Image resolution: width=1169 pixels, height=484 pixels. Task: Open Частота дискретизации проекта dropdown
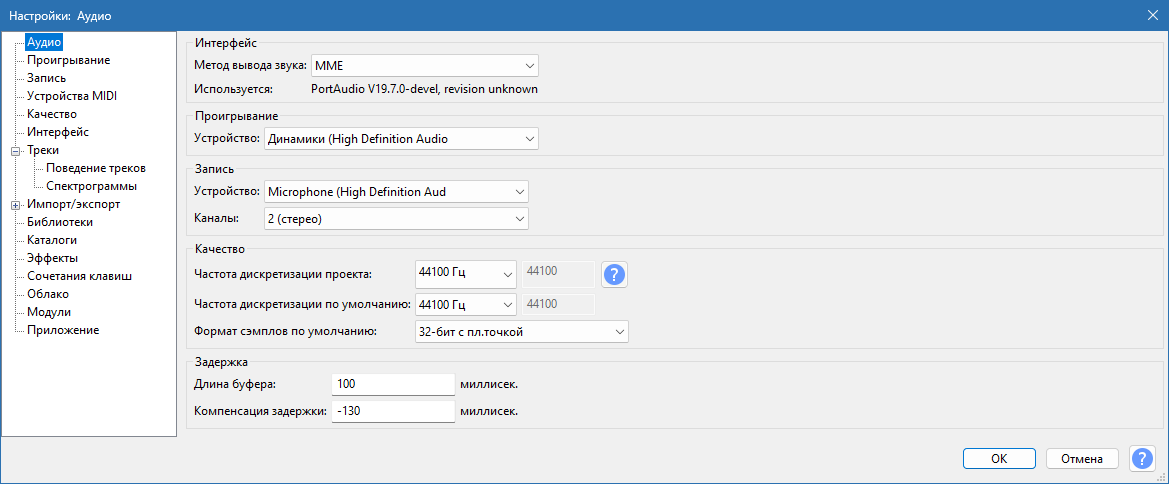point(465,274)
